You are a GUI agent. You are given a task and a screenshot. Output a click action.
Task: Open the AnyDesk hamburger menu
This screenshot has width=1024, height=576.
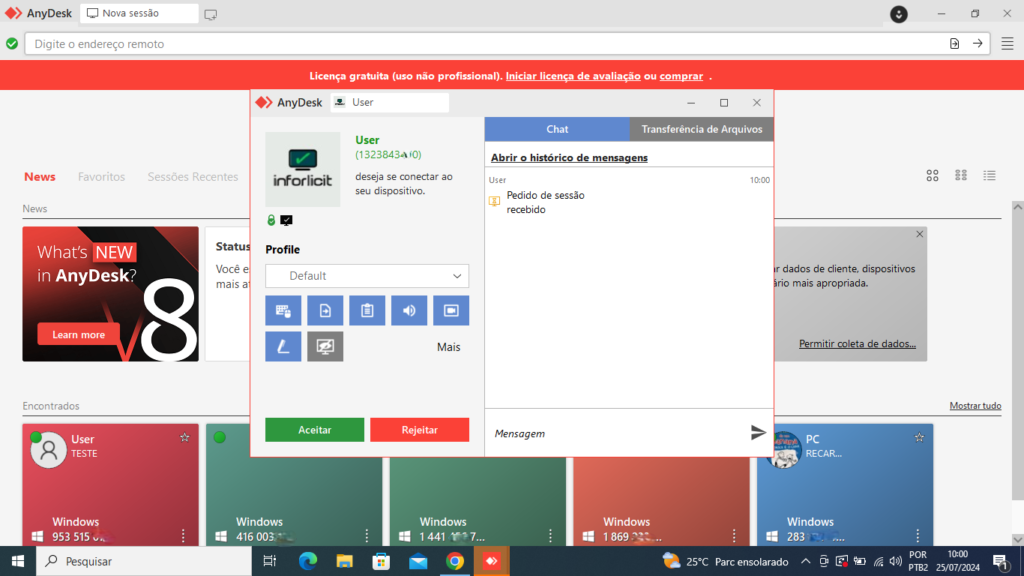click(1007, 44)
